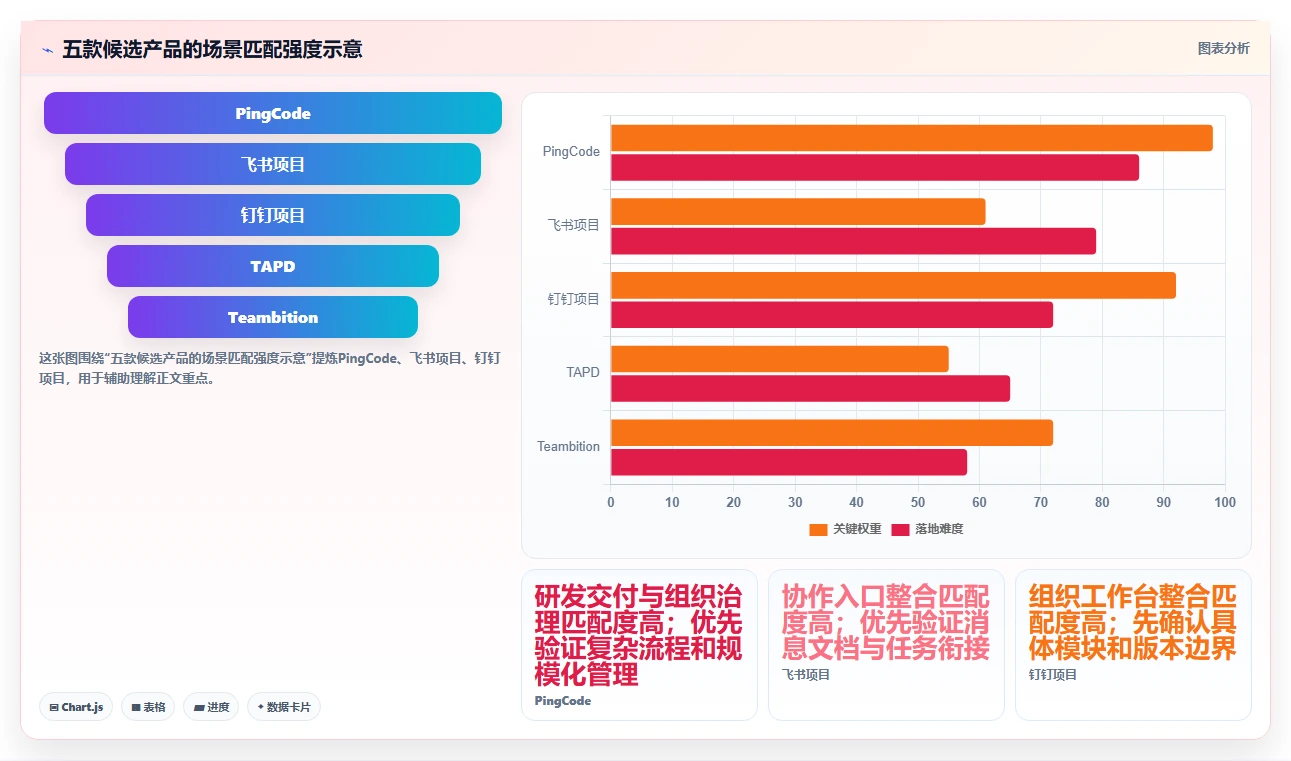Screen dimensions: 1291x761
Task: Select the 飞书项目 funnel bar
Action: 273,164
